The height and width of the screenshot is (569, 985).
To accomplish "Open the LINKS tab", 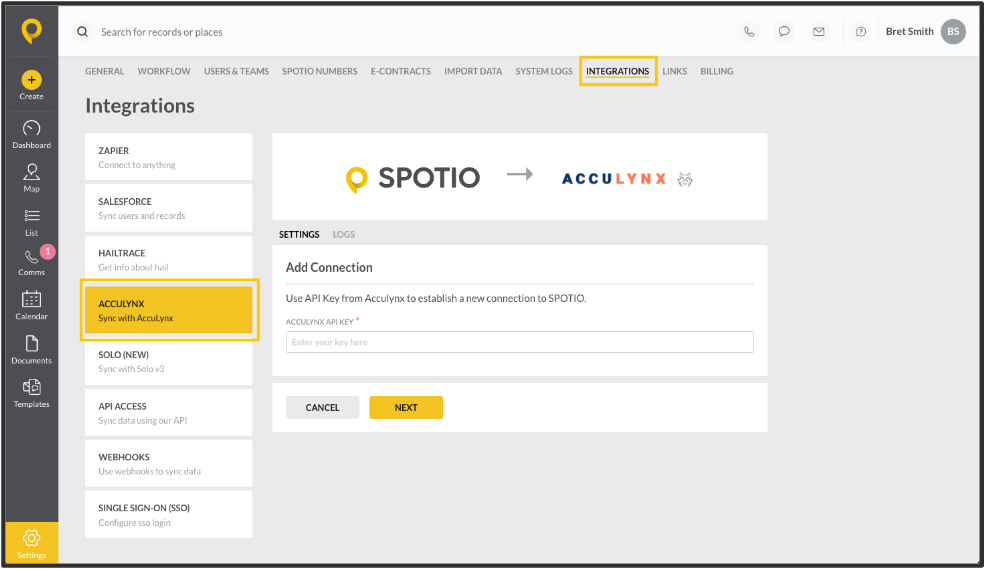I will 675,71.
